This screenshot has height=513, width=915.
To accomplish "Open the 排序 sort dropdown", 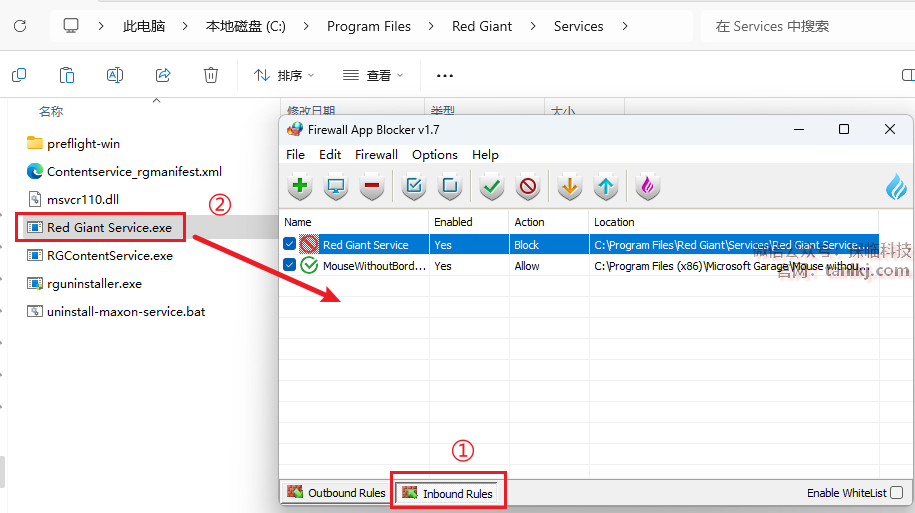I will pos(284,75).
